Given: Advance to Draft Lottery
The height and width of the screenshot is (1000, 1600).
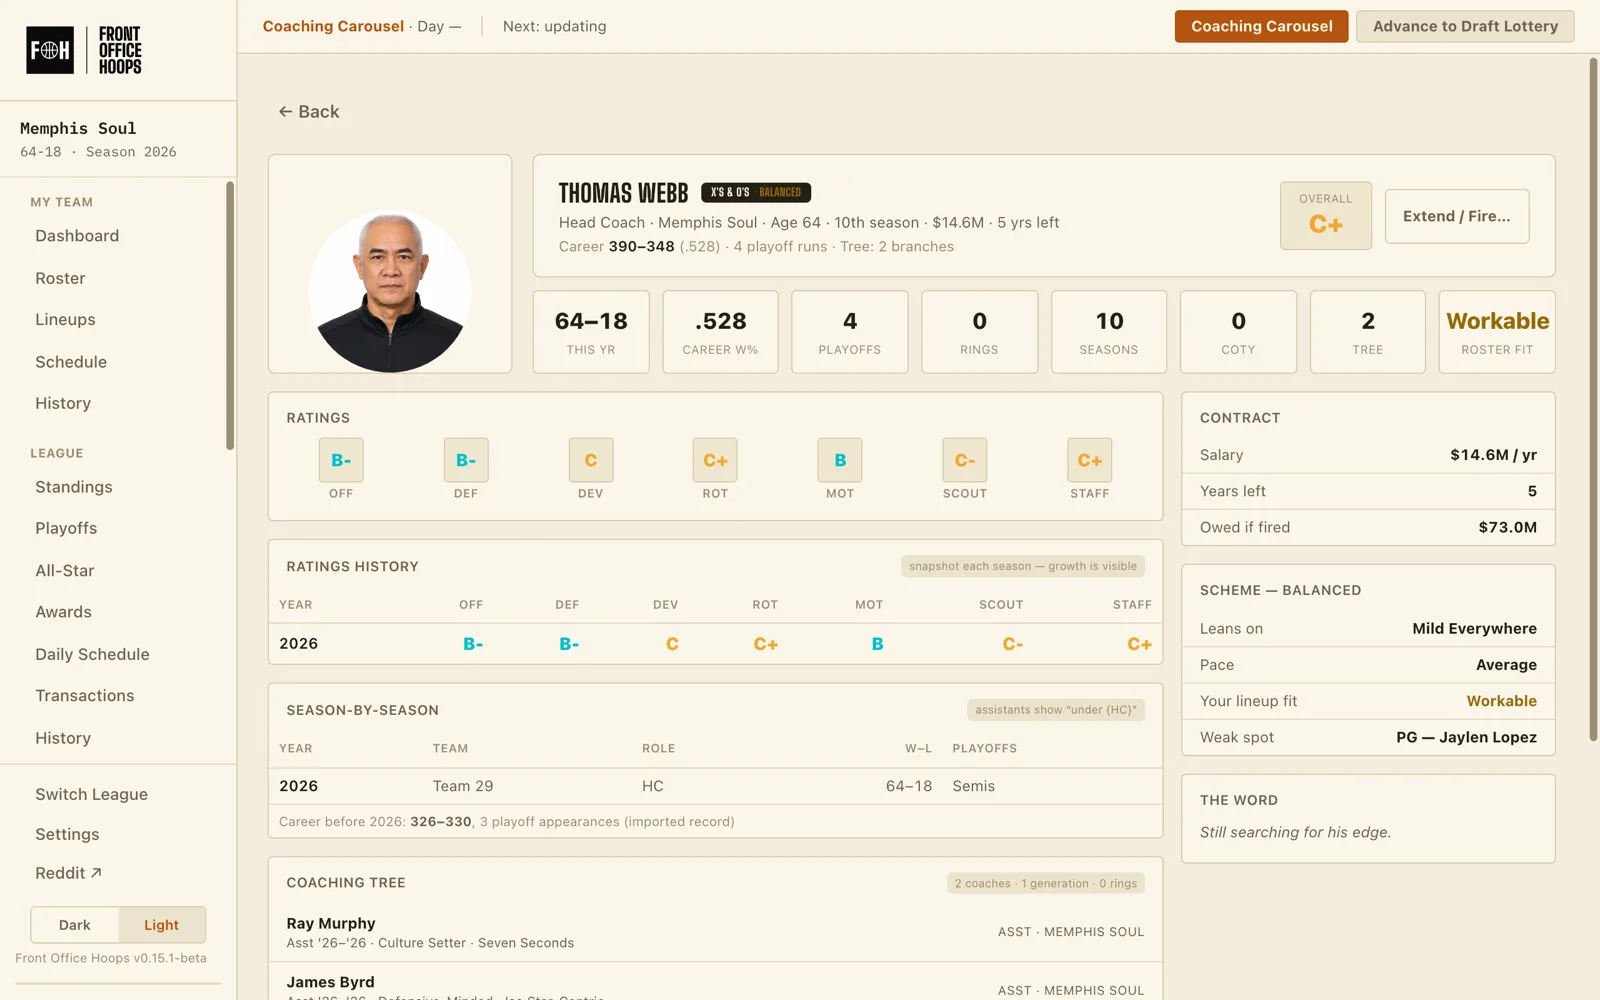Looking at the screenshot, I should [x=1465, y=26].
